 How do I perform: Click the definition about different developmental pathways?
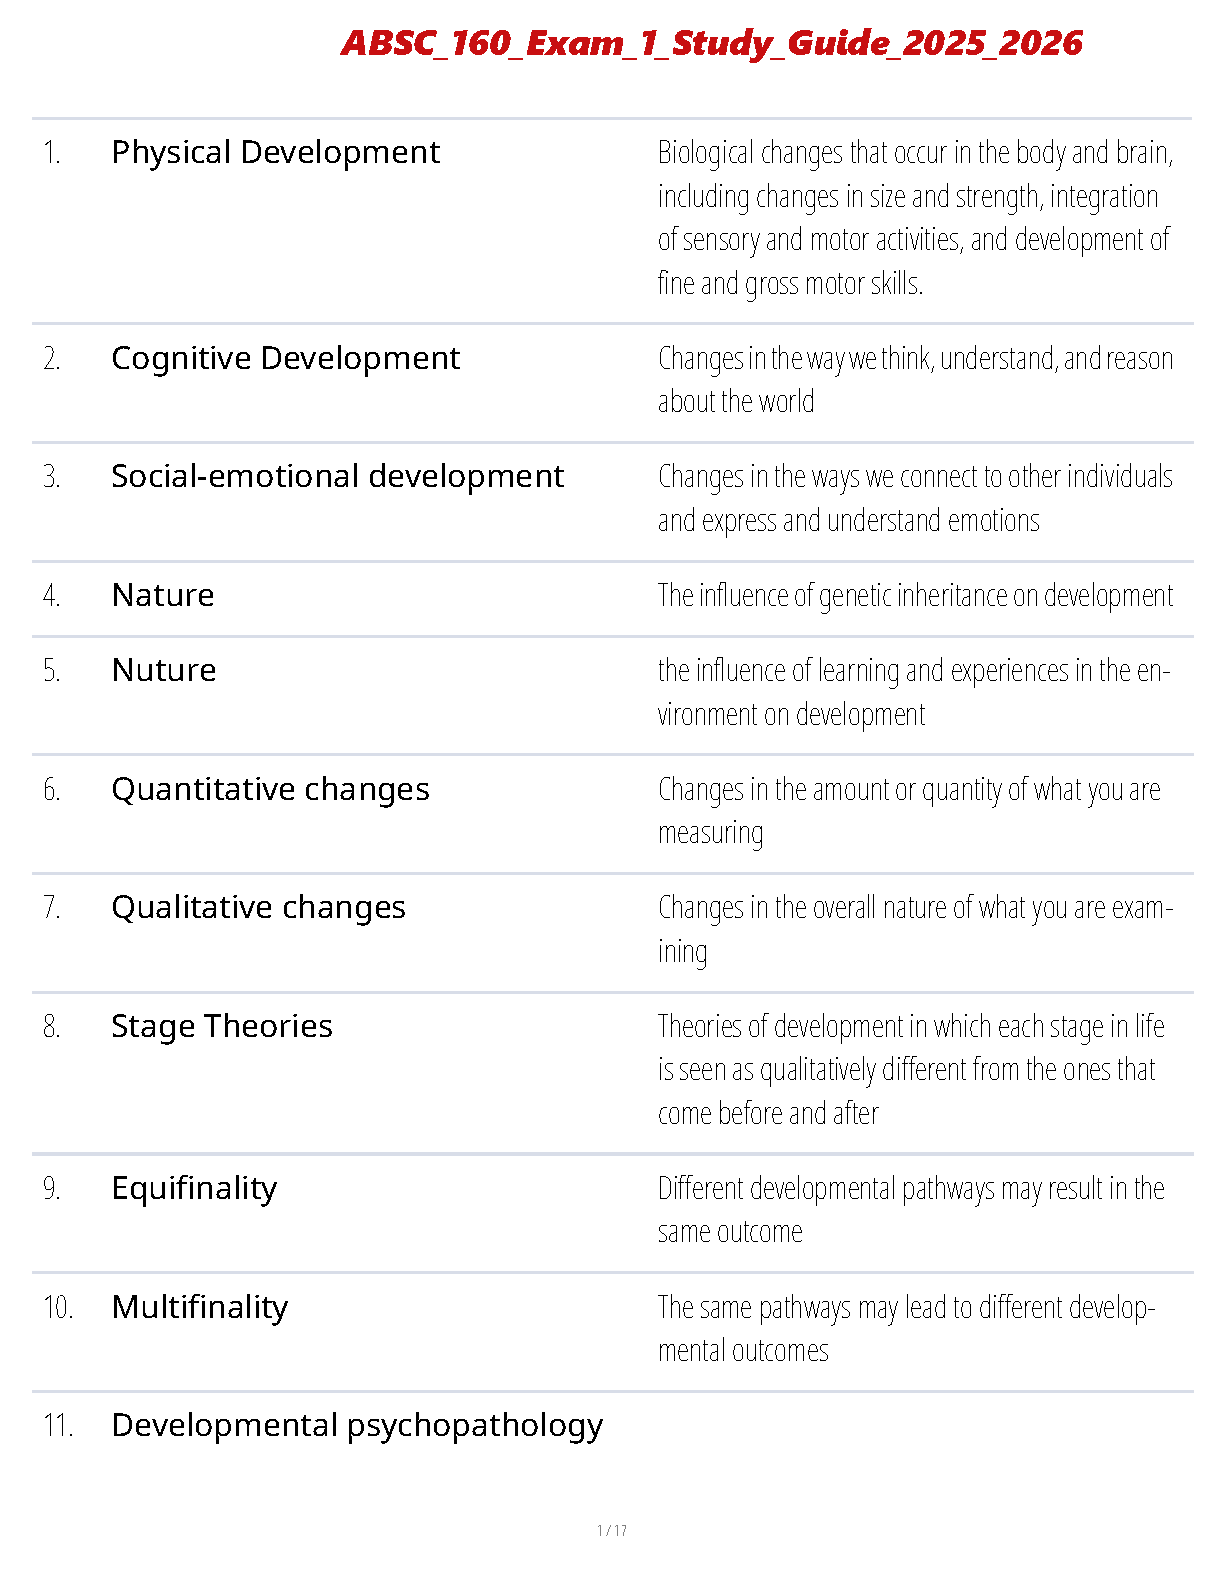(x=910, y=1209)
